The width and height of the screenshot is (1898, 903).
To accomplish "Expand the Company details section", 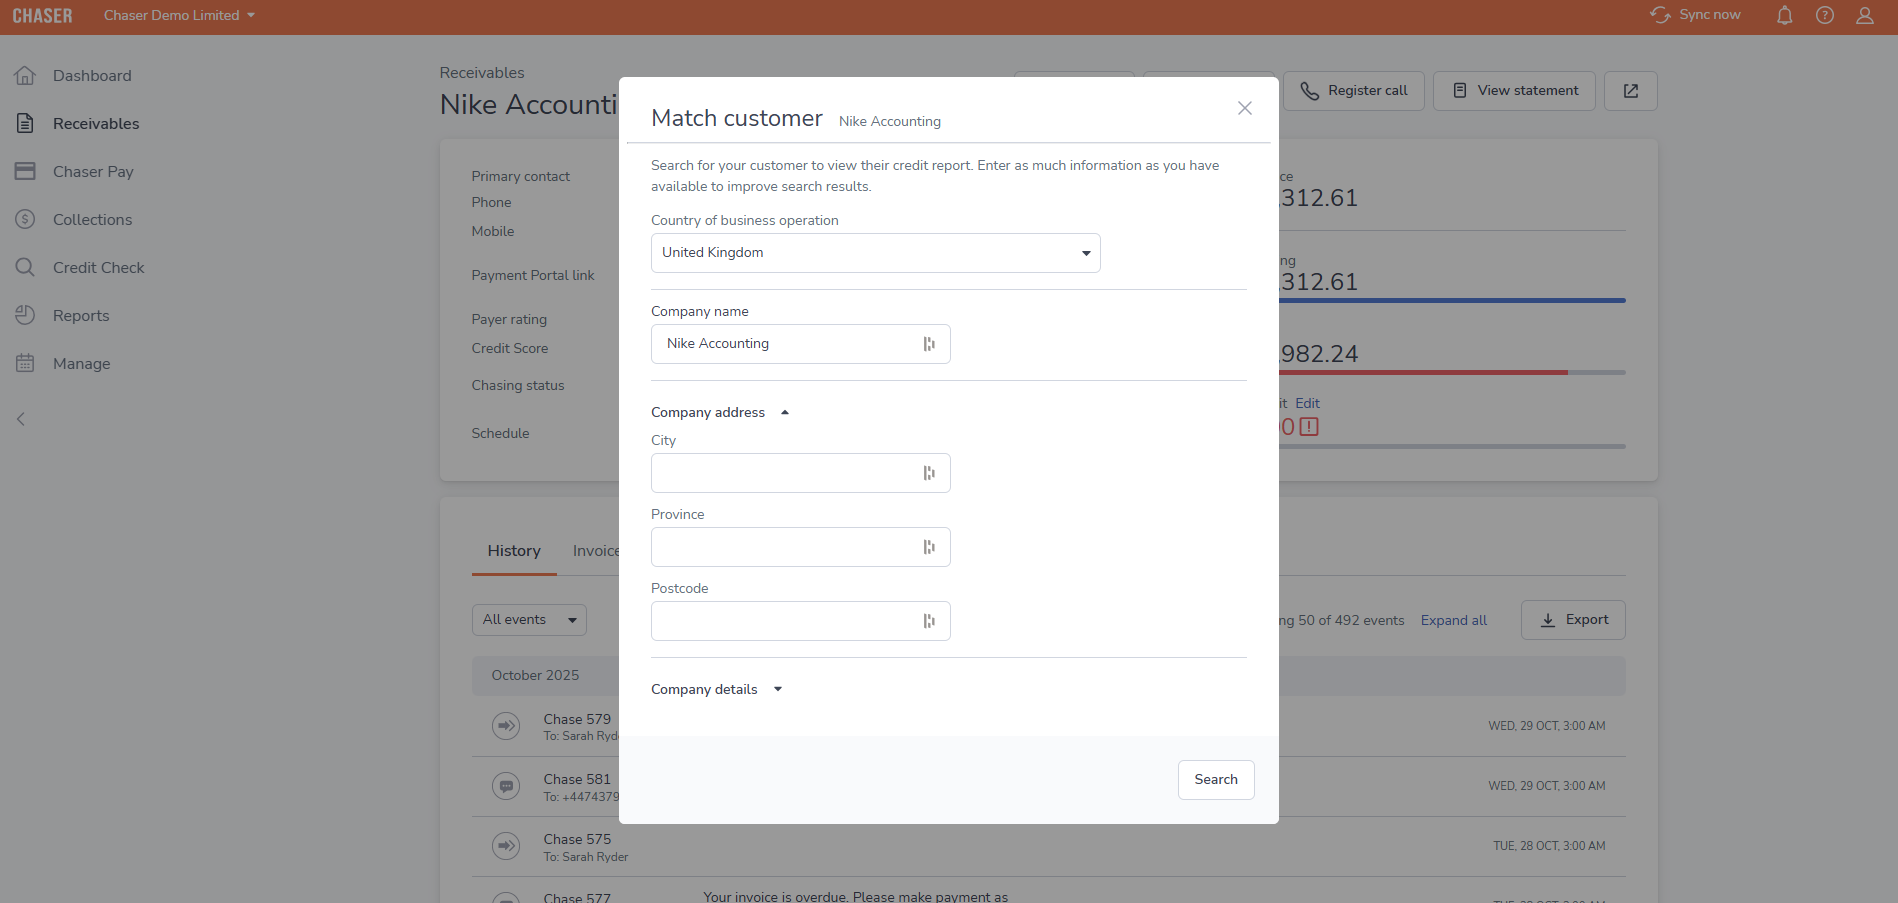I will pyautogui.click(x=778, y=689).
